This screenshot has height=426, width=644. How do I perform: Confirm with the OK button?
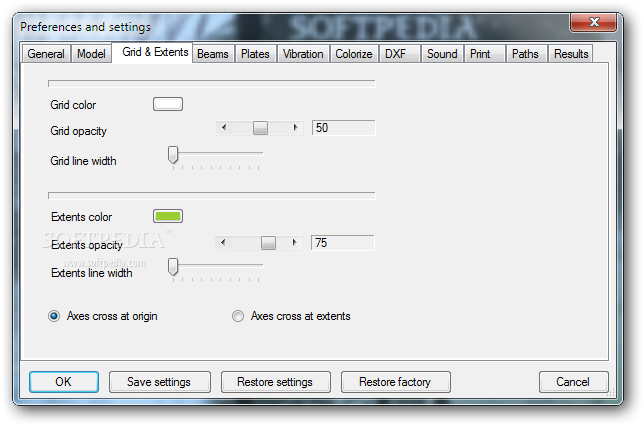click(x=64, y=382)
